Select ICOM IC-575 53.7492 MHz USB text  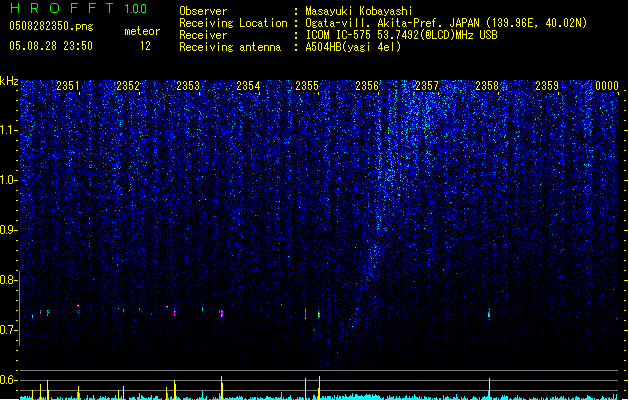pos(401,35)
